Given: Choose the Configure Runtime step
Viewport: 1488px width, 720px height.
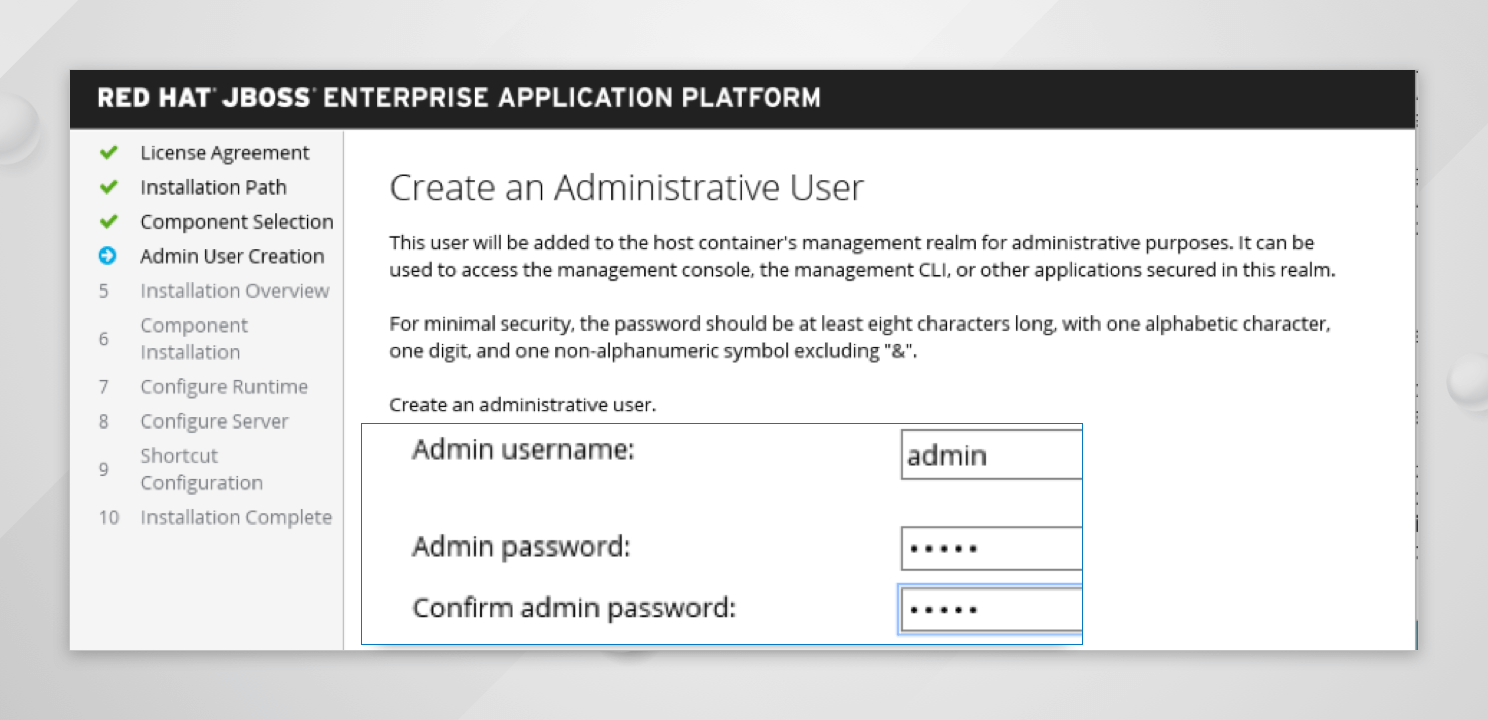Looking at the screenshot, I should pos(223,387).
